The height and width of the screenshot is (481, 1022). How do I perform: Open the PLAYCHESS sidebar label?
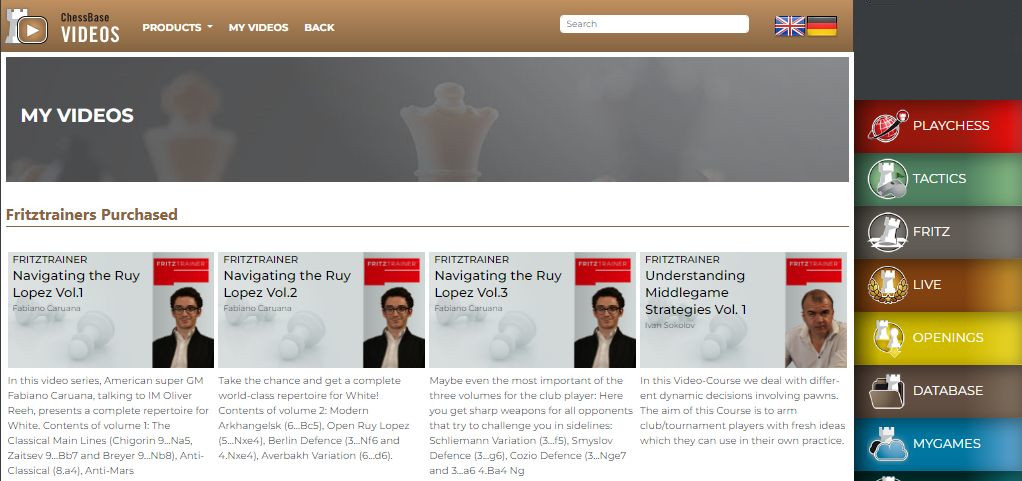(x=951, y=126)
